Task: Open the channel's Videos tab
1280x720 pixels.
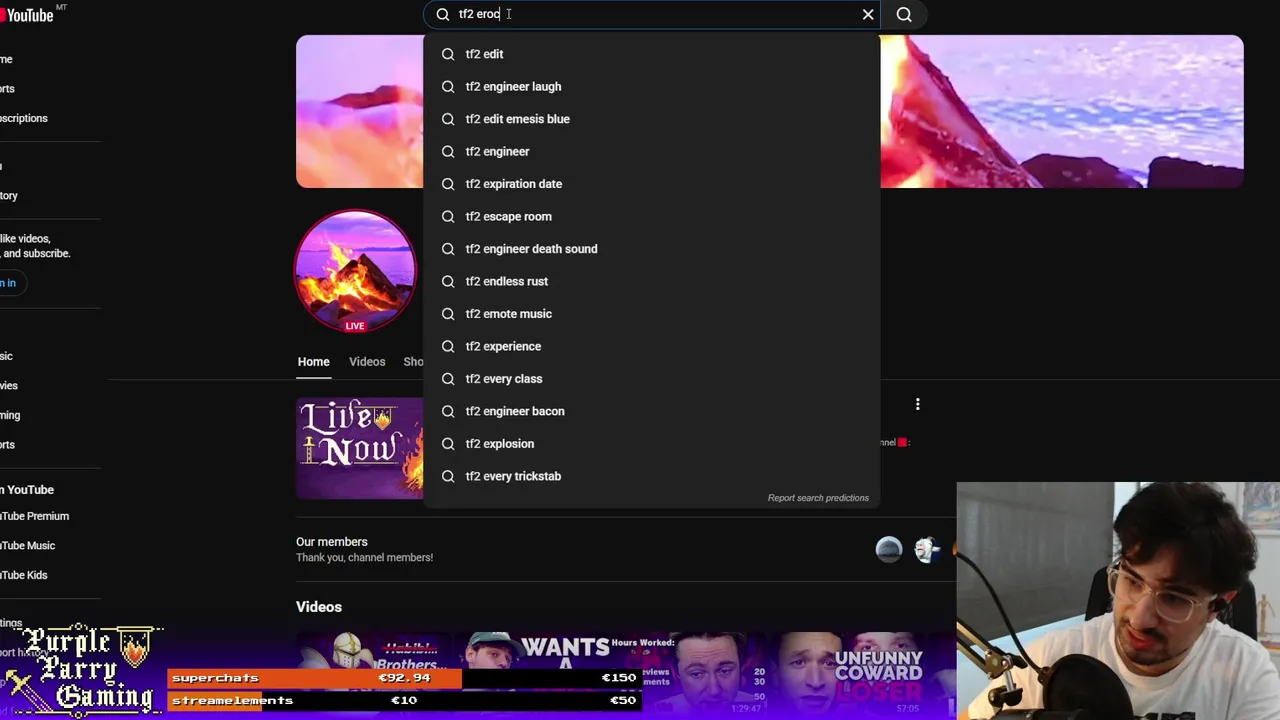Action: point(367,362)
